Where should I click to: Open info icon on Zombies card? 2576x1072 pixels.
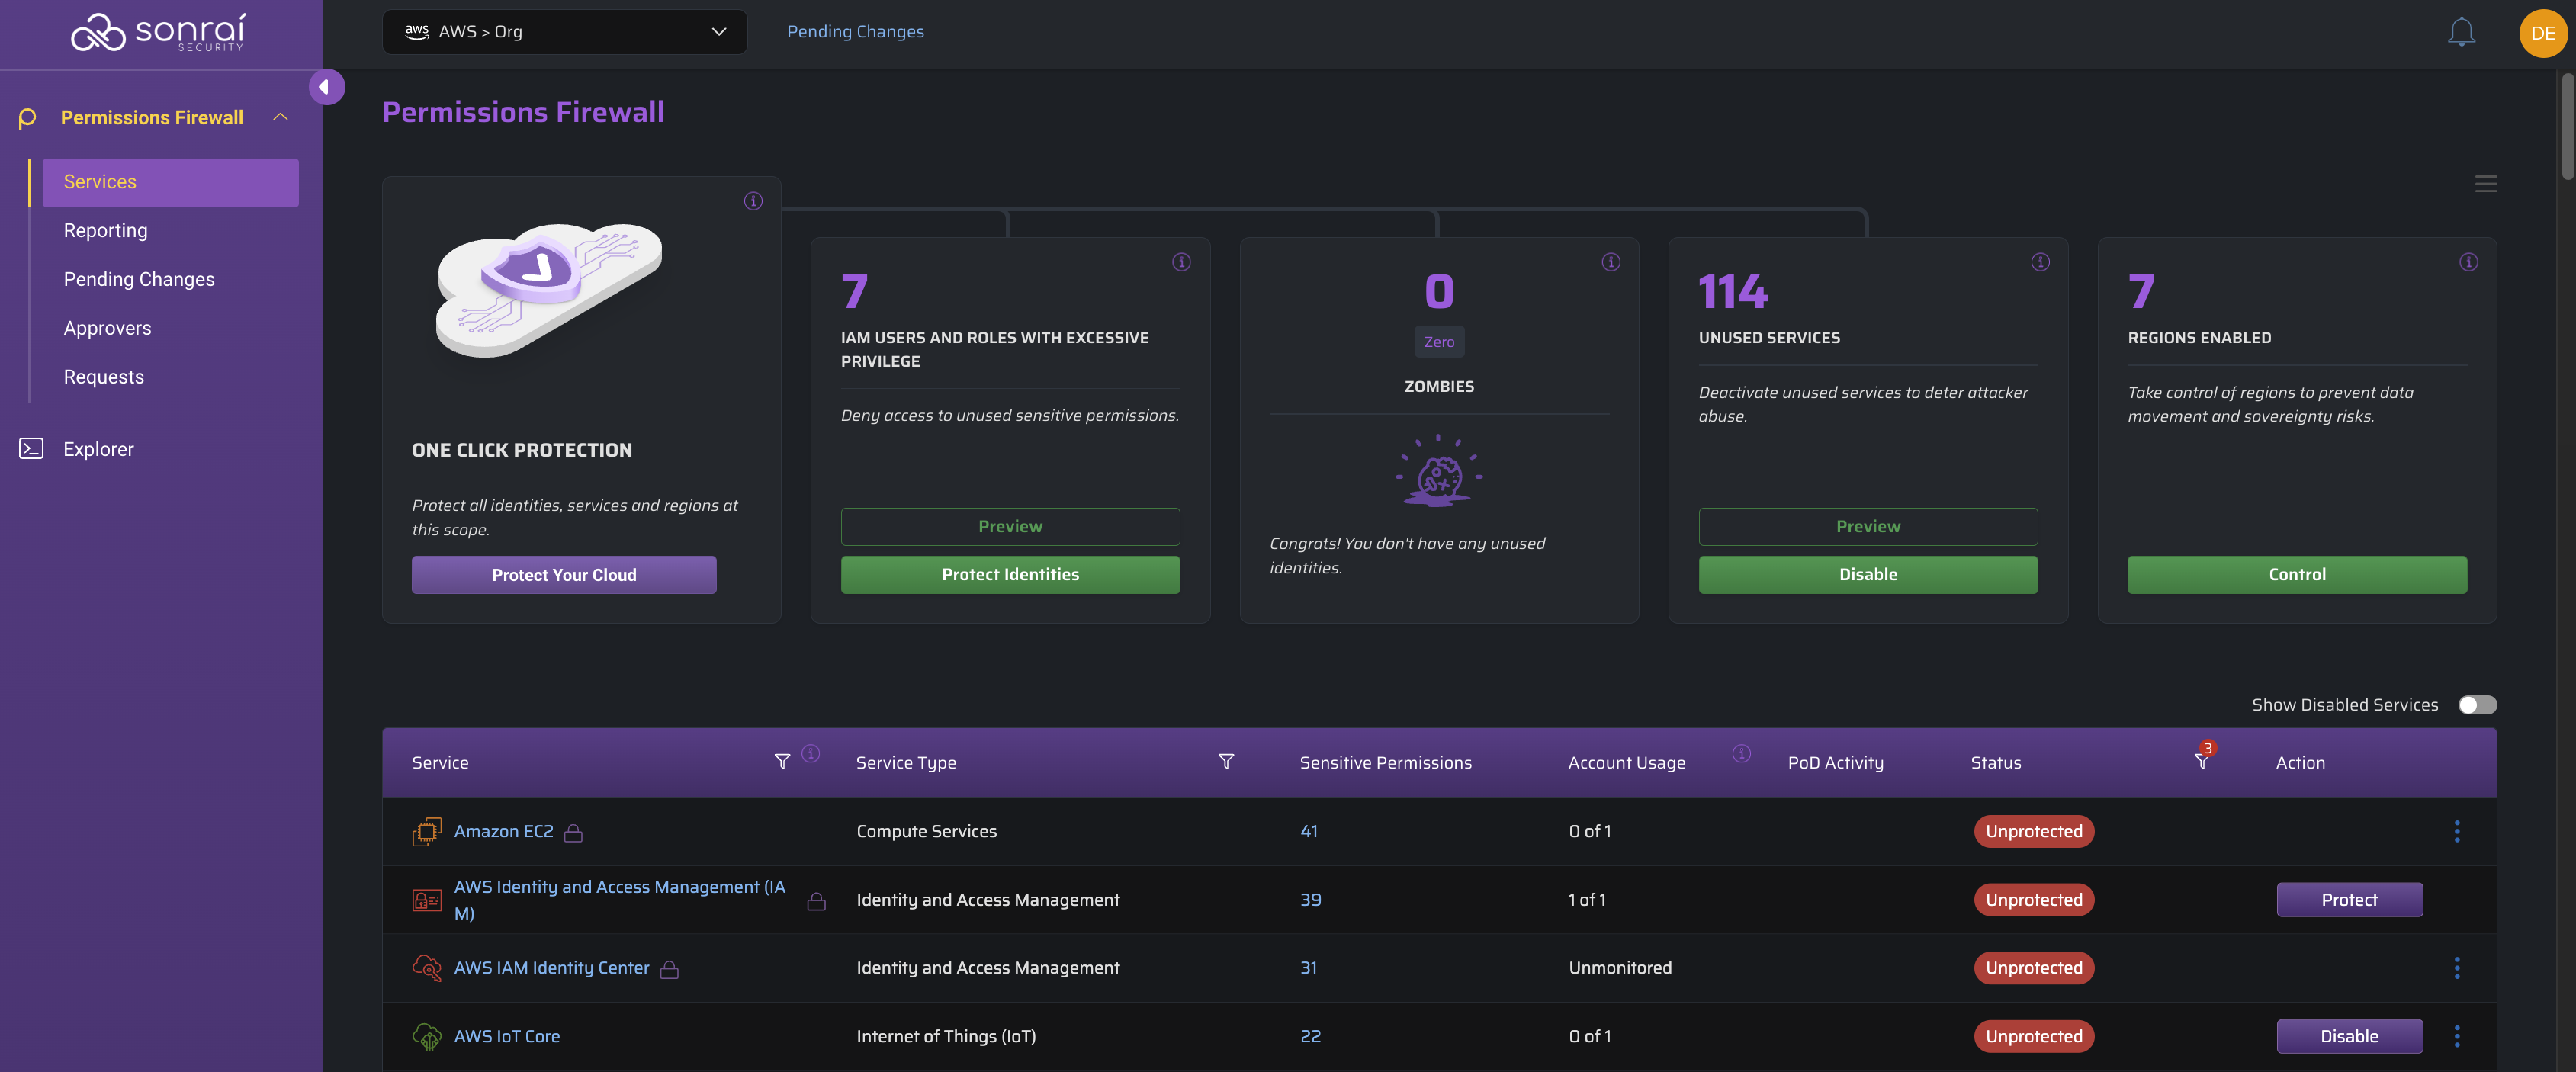click(x=1610, y=262)
